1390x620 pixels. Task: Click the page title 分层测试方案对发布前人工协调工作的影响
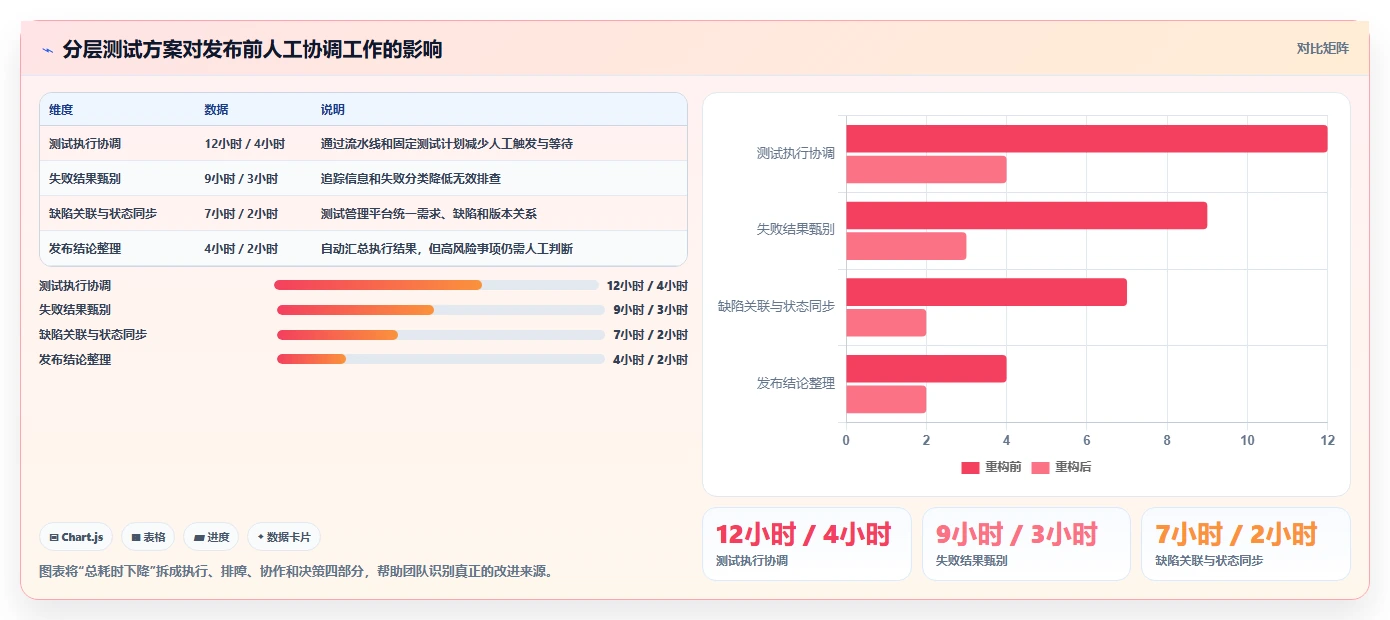pyautogui.click(x=252, y=50)
